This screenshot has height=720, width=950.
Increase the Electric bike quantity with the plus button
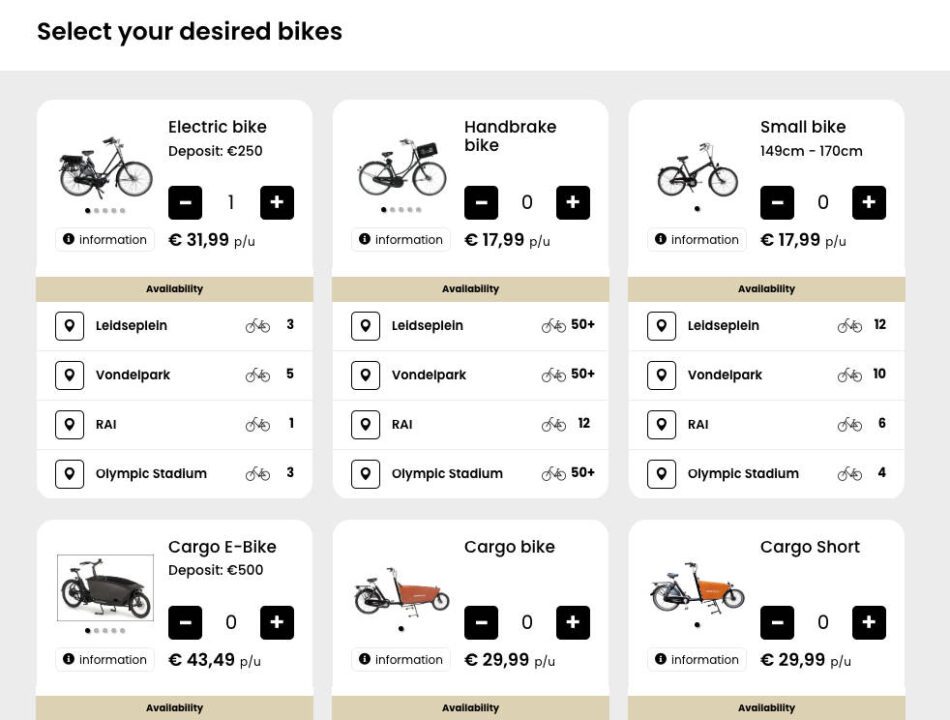(277, 202)
